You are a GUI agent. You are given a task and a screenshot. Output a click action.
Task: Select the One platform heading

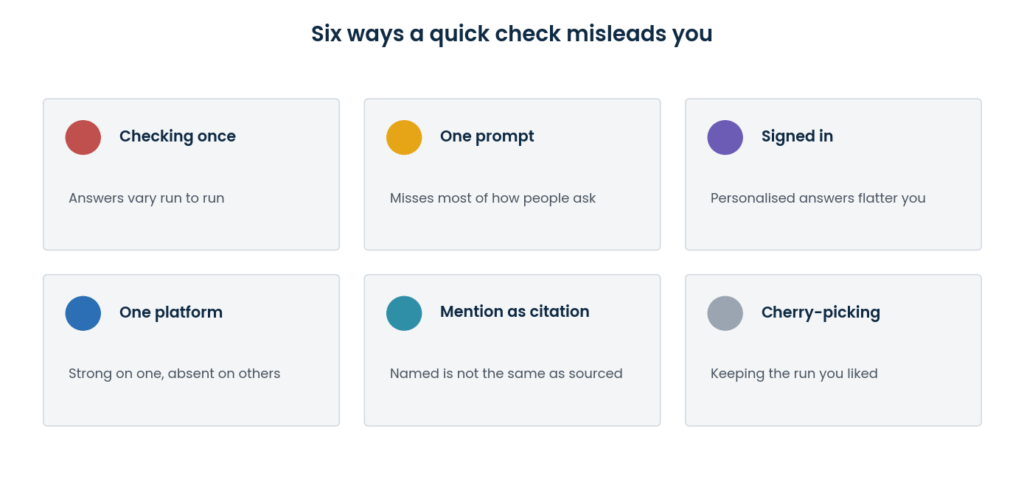click(x=170, y=312)
